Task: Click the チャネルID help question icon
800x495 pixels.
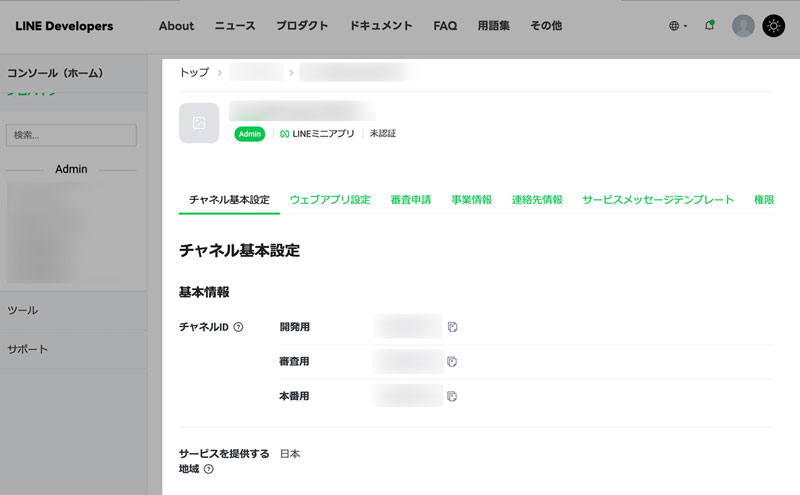Action: [238, 327]
